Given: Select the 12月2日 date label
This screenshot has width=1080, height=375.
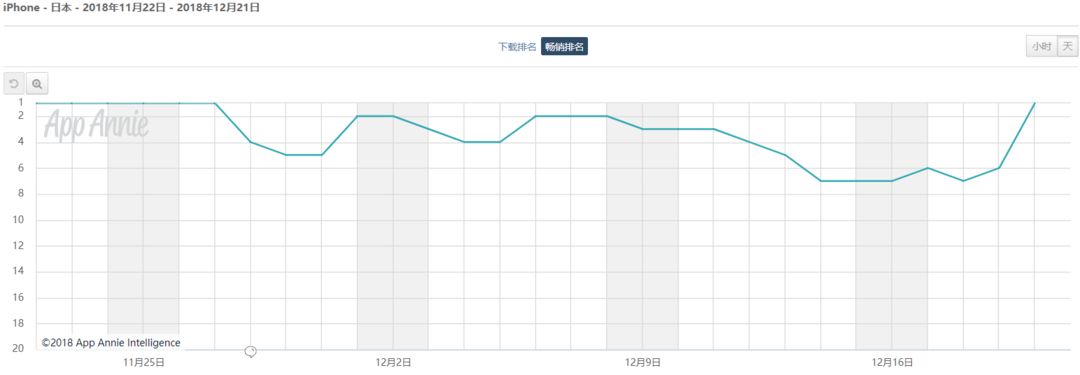Looking at the screenshot, I should [393, 361].
